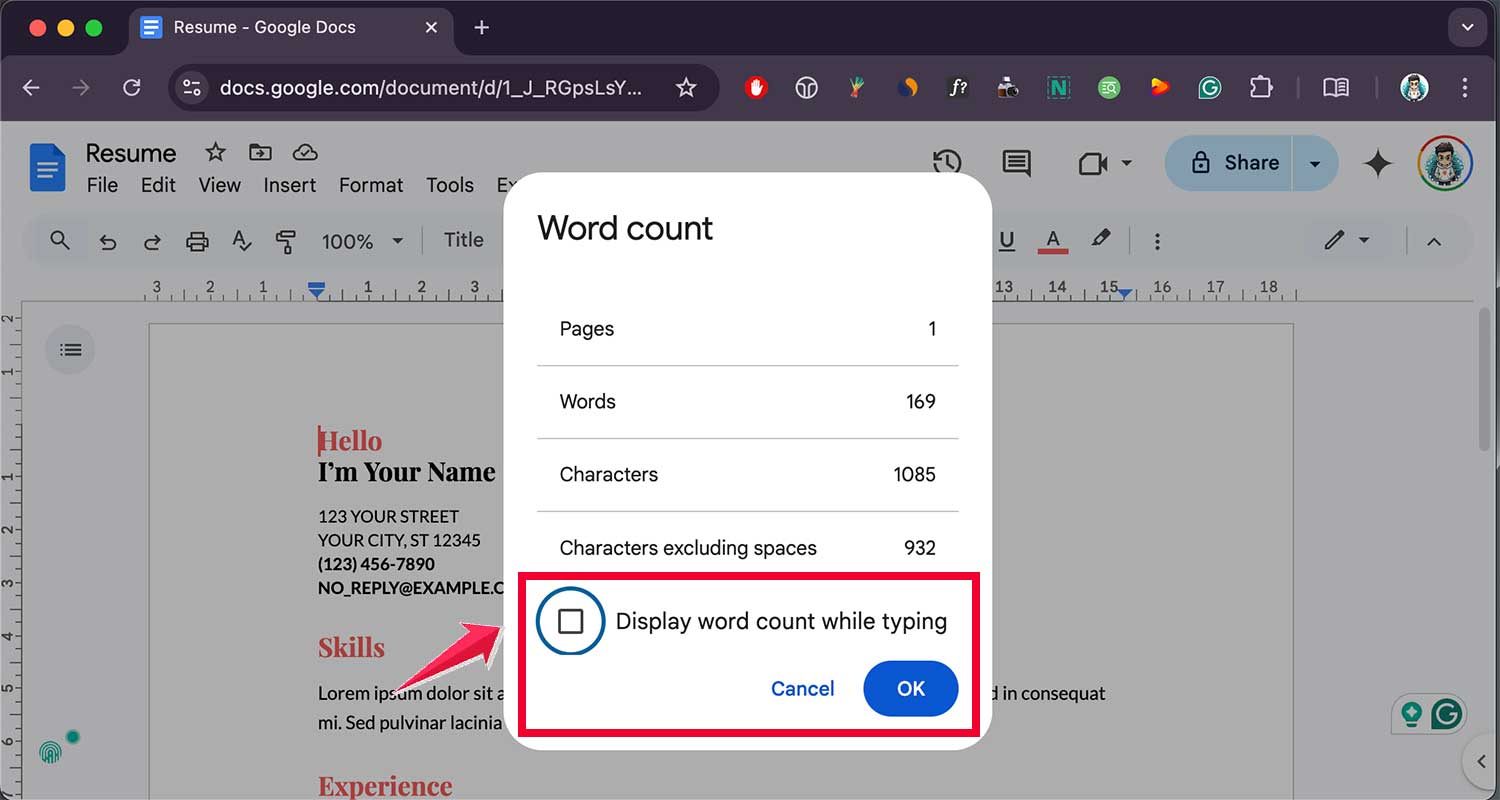The width and height of the screenshot is (1500, 800).
Task: Open the Tools menu
Action: (x=449, y=185)
